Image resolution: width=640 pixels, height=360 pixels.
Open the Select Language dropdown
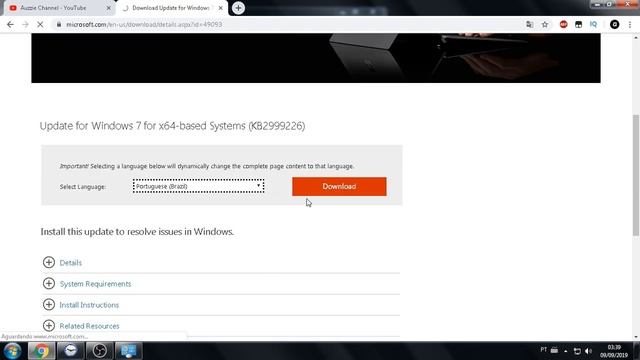pos(198,186)
